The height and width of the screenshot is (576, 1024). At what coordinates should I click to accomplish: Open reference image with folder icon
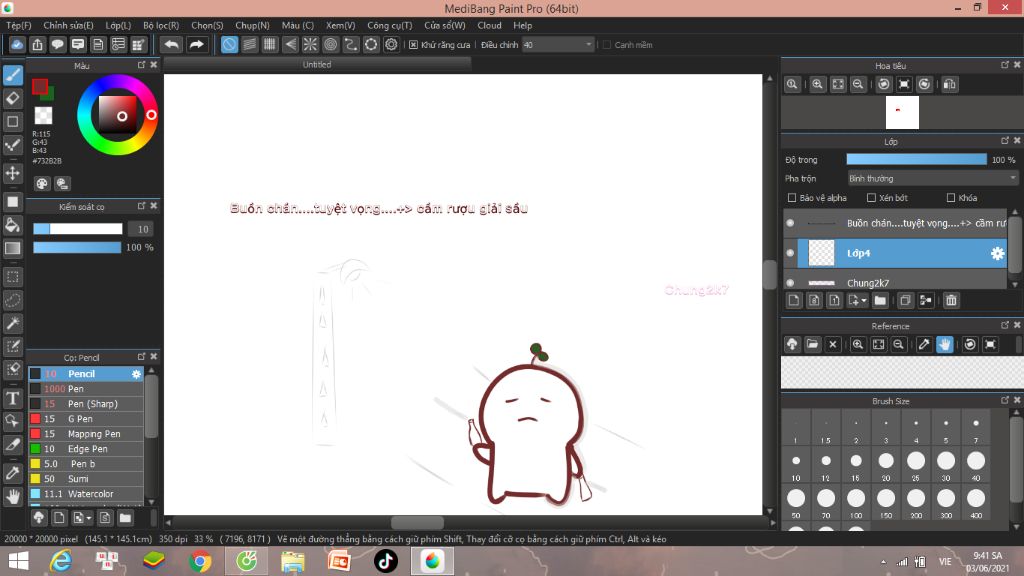click(812, 344)
